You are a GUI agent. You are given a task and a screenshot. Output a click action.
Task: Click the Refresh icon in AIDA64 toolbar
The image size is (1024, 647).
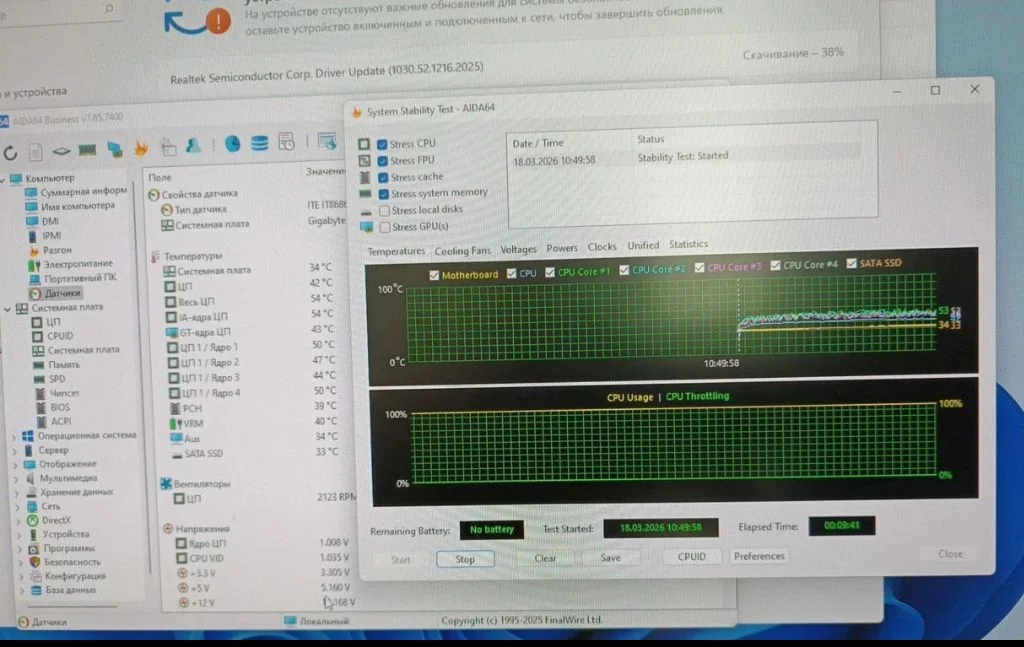pos(10,153)
